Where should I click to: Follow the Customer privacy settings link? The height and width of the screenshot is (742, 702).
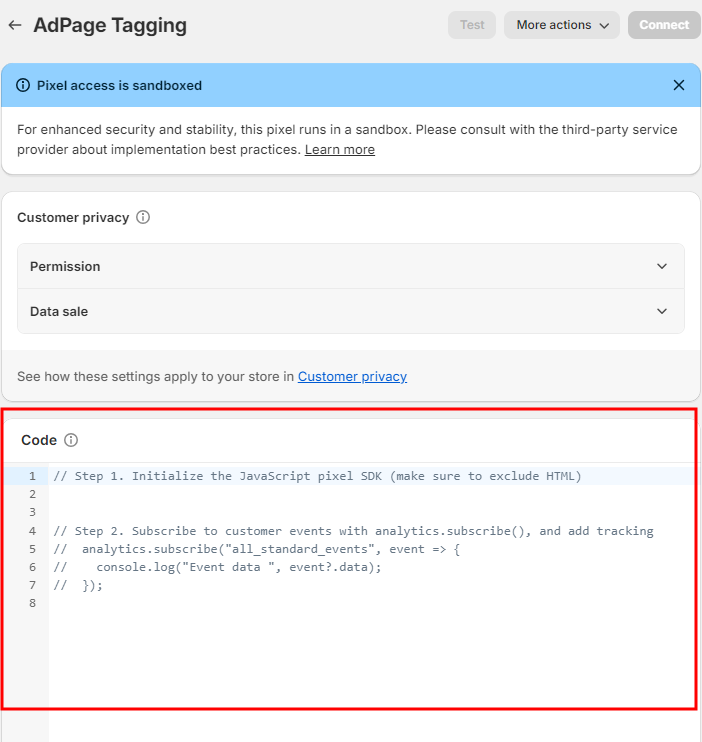352,377
